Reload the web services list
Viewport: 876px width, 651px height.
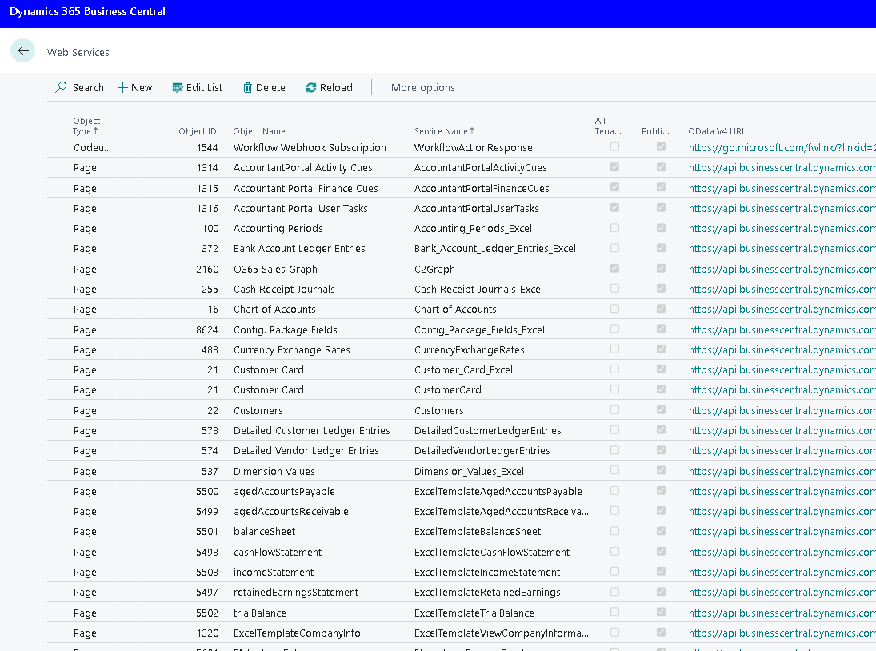329,88
